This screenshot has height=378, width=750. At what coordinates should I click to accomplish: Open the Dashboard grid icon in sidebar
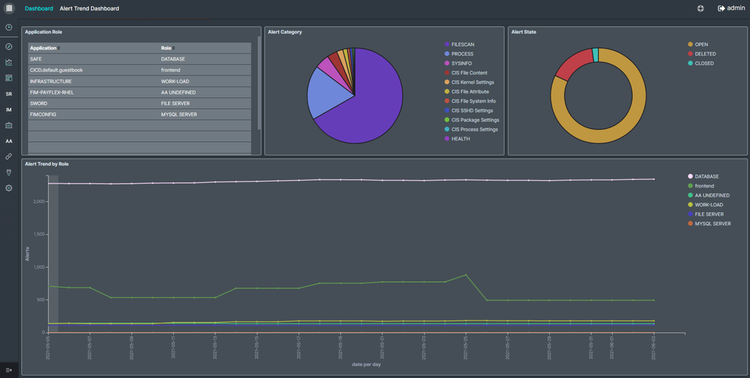(9, 78)
